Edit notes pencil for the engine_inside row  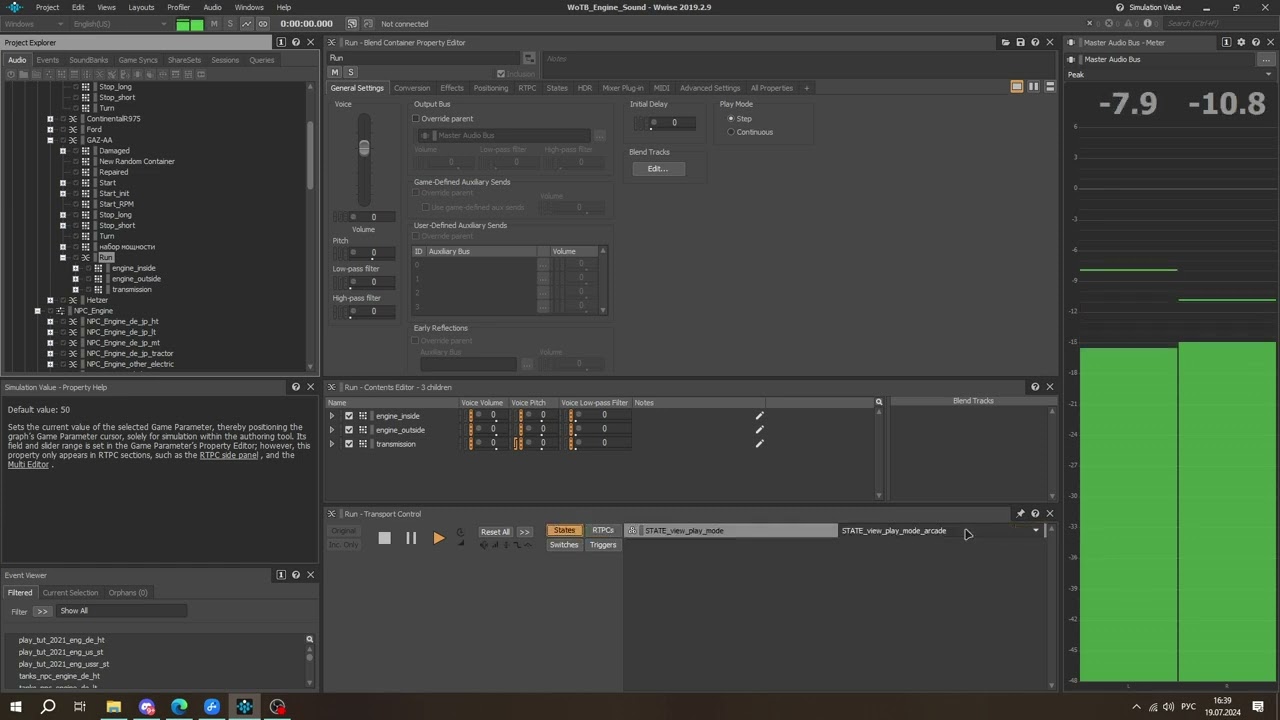759,416
